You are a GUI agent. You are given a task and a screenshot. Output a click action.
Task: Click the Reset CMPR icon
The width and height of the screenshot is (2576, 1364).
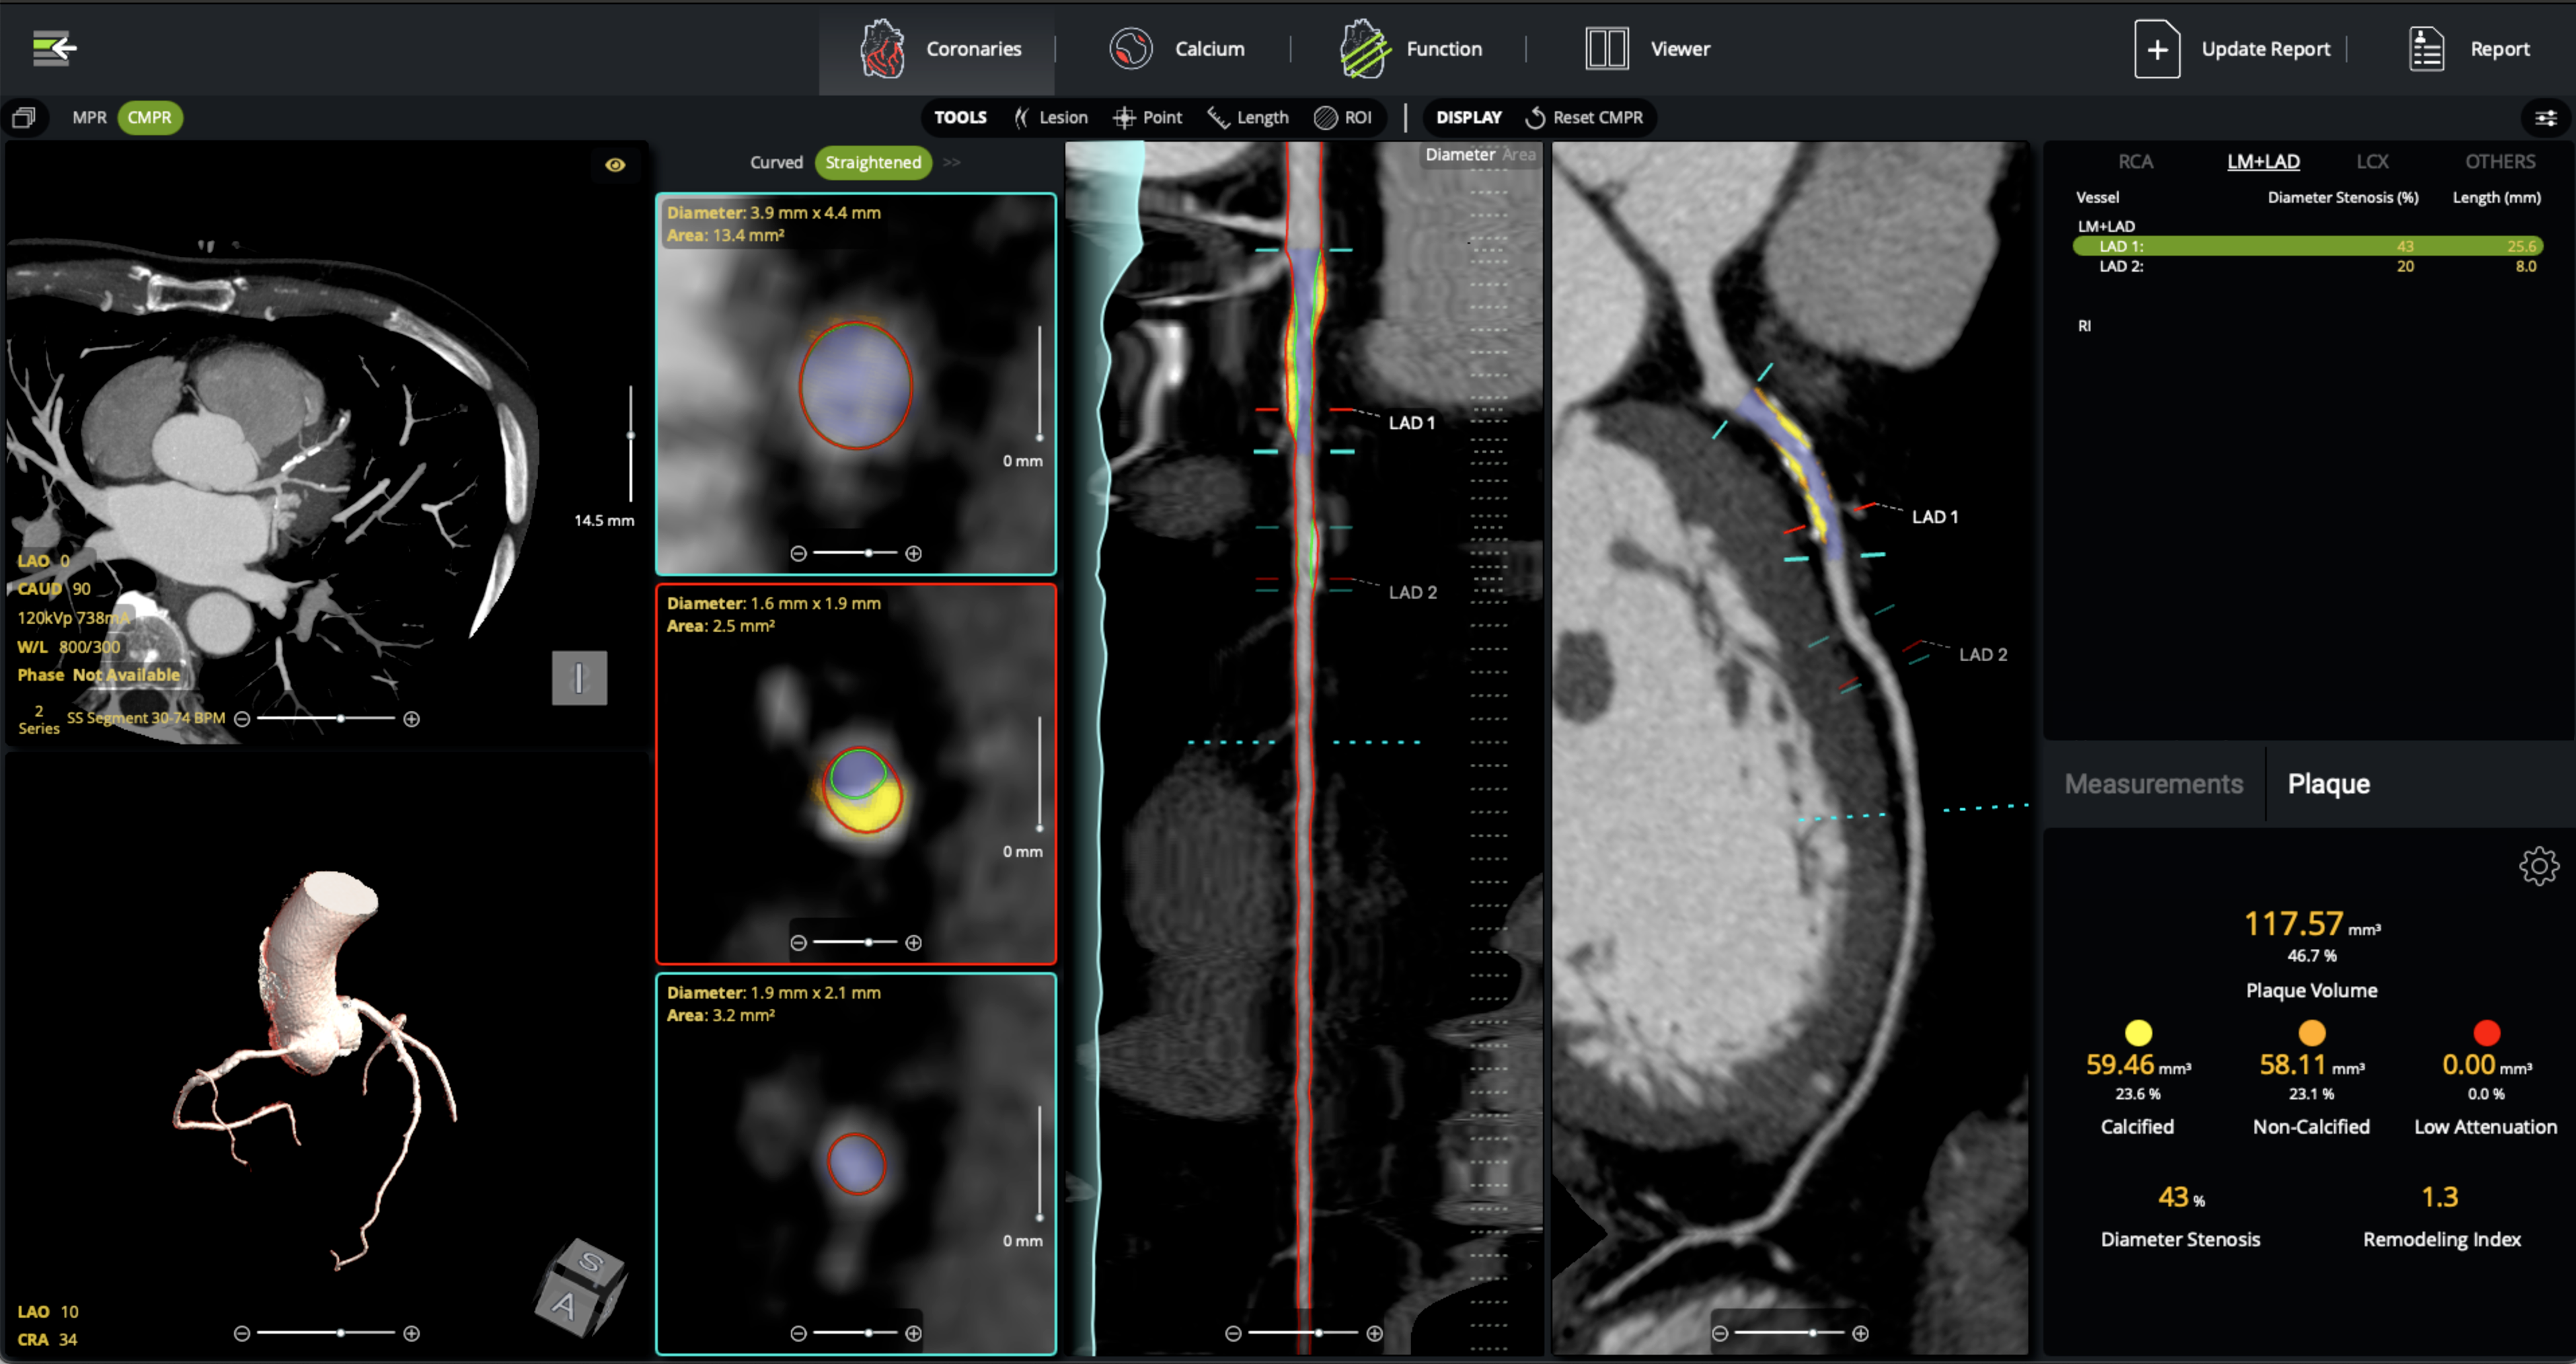(1534, 118)
